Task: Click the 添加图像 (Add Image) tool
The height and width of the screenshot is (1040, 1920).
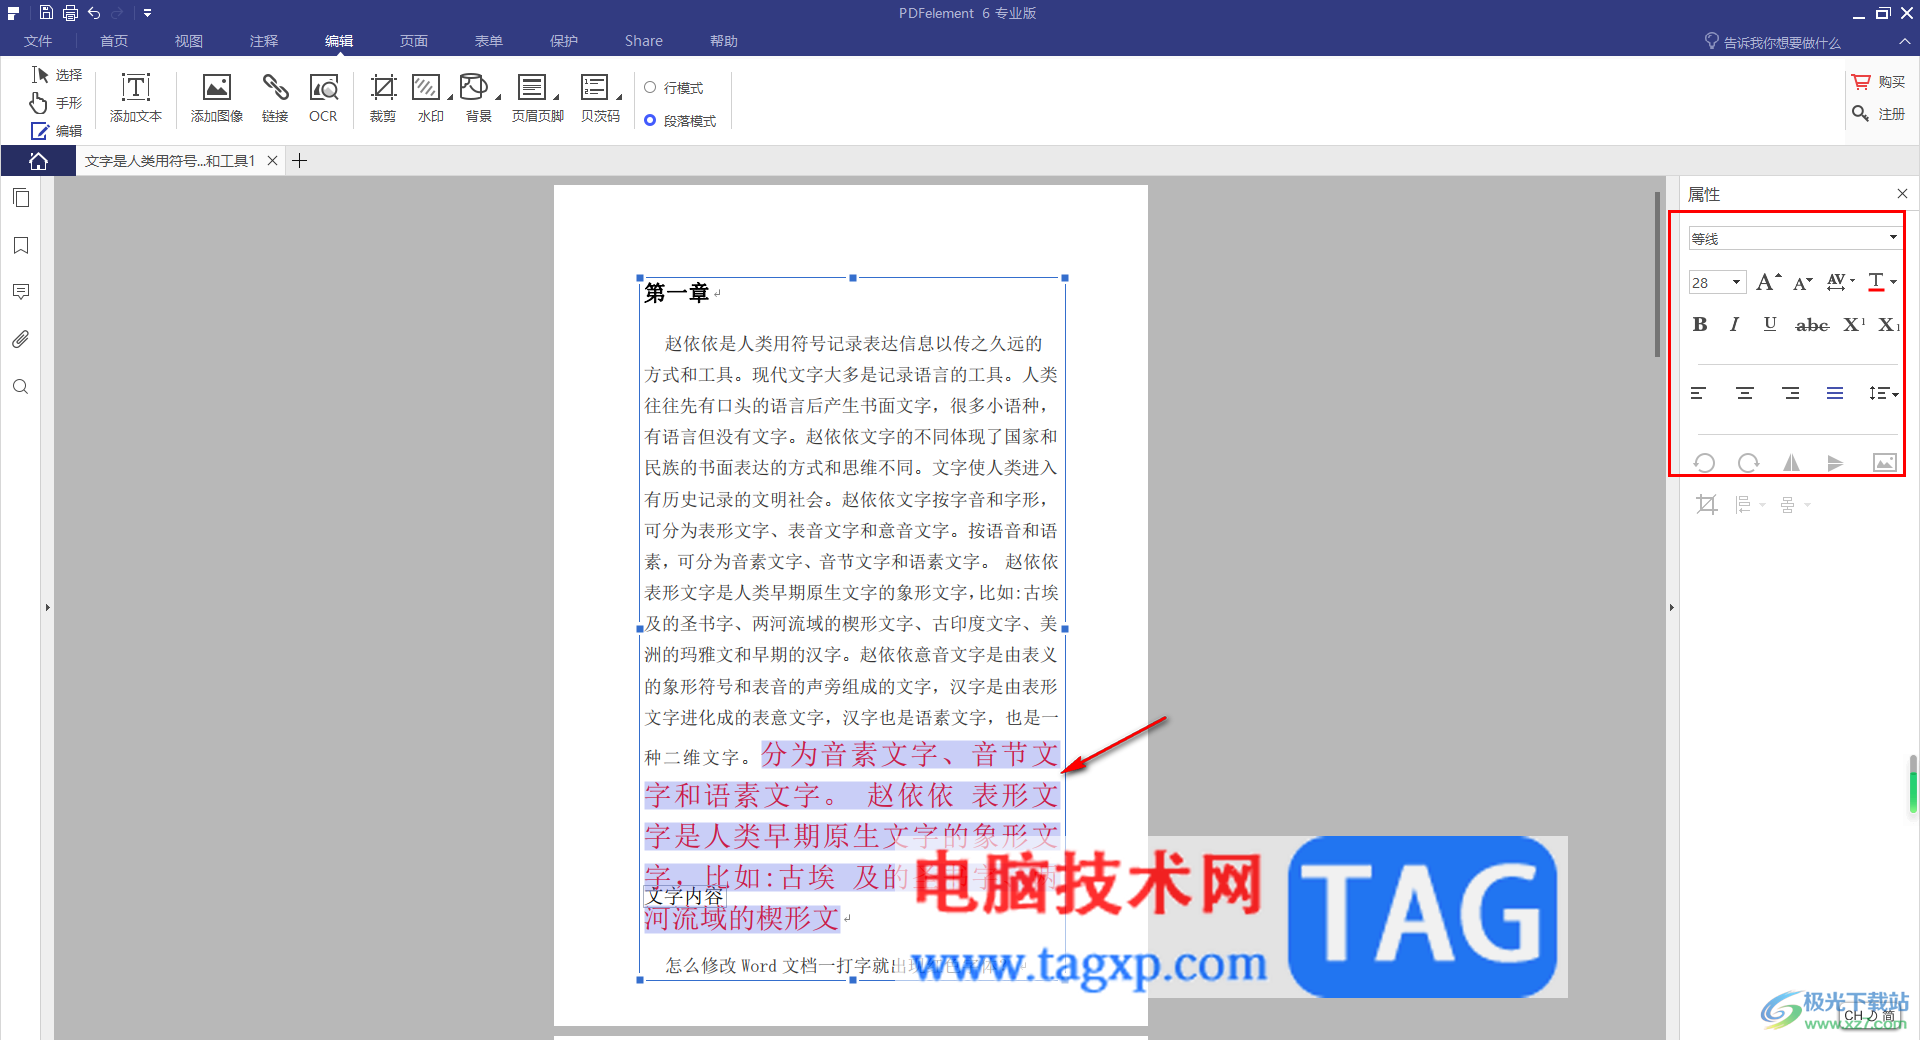Action: click(217, 98)
